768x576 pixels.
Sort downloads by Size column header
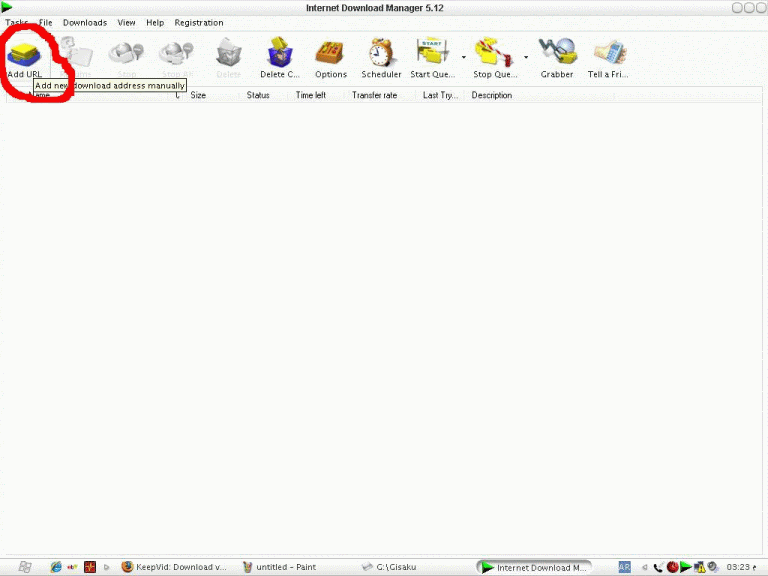[198, 95]
